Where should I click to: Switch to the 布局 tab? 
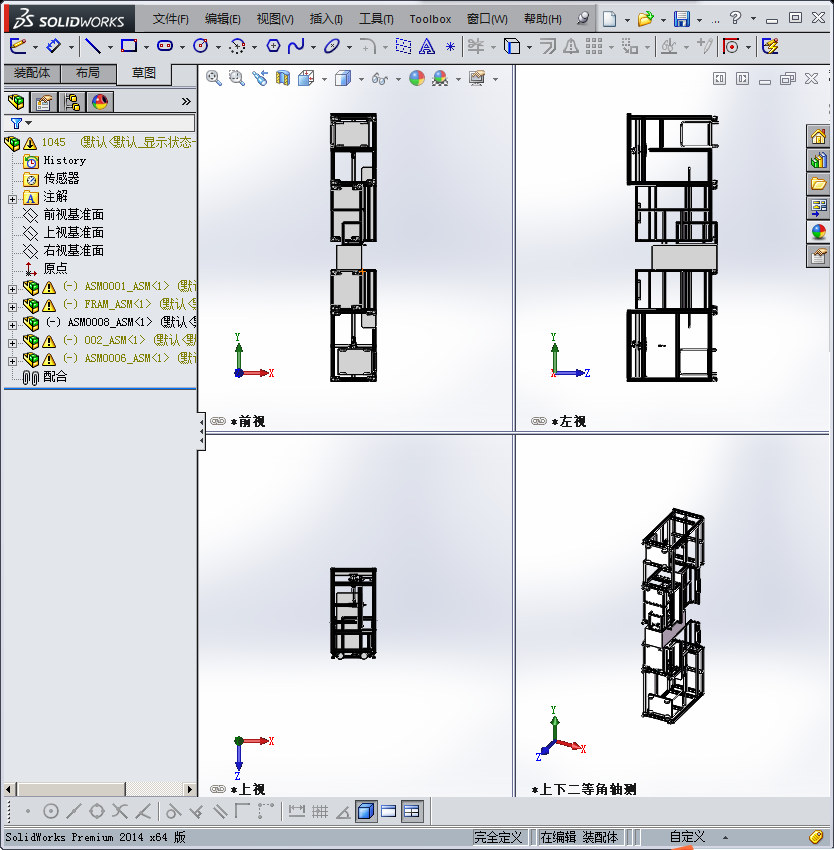coord(88,73)
